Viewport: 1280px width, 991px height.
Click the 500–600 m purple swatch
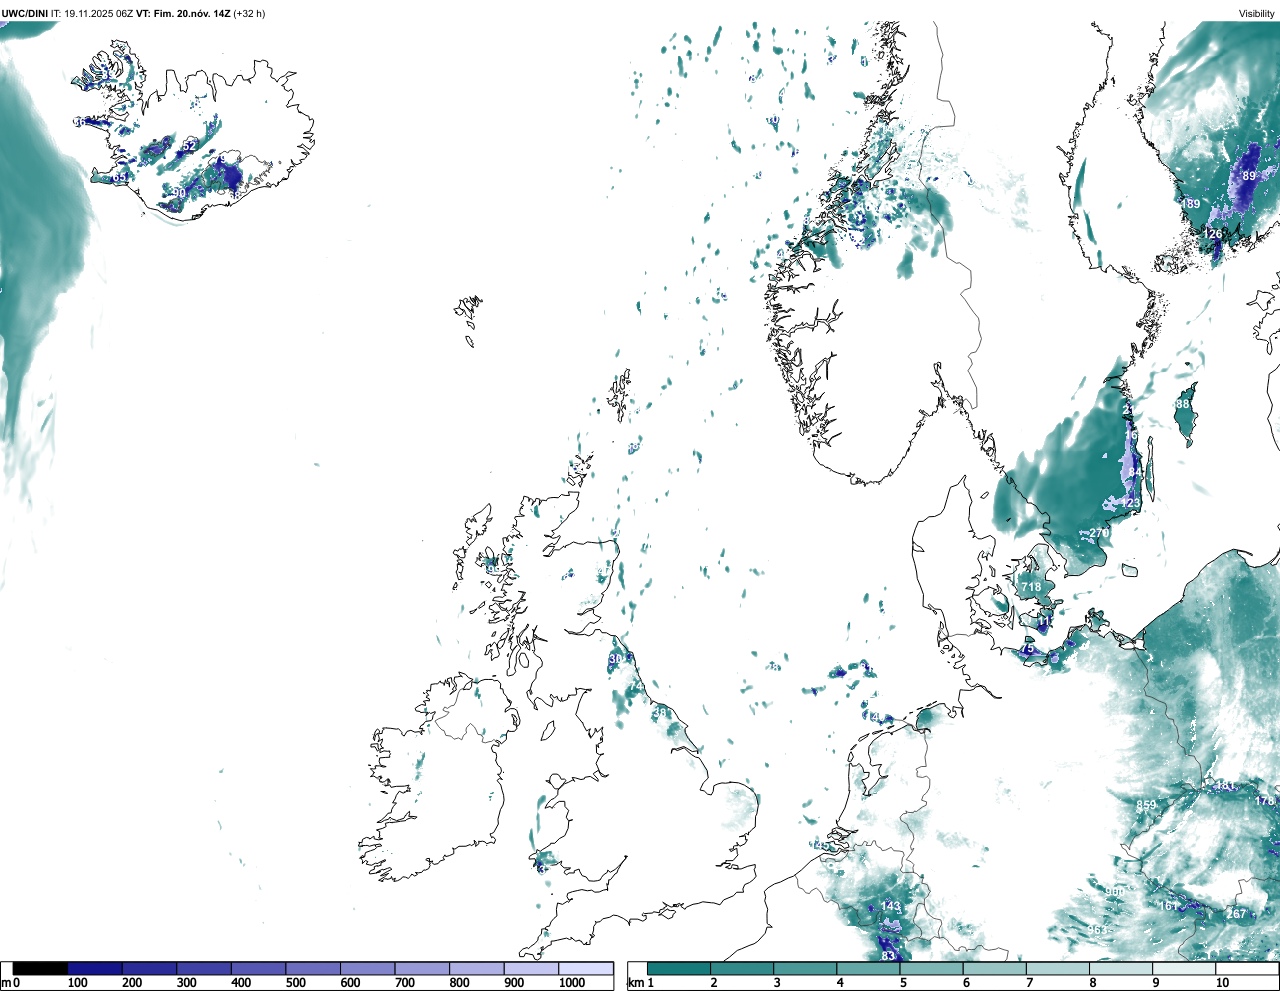[313, 968]
